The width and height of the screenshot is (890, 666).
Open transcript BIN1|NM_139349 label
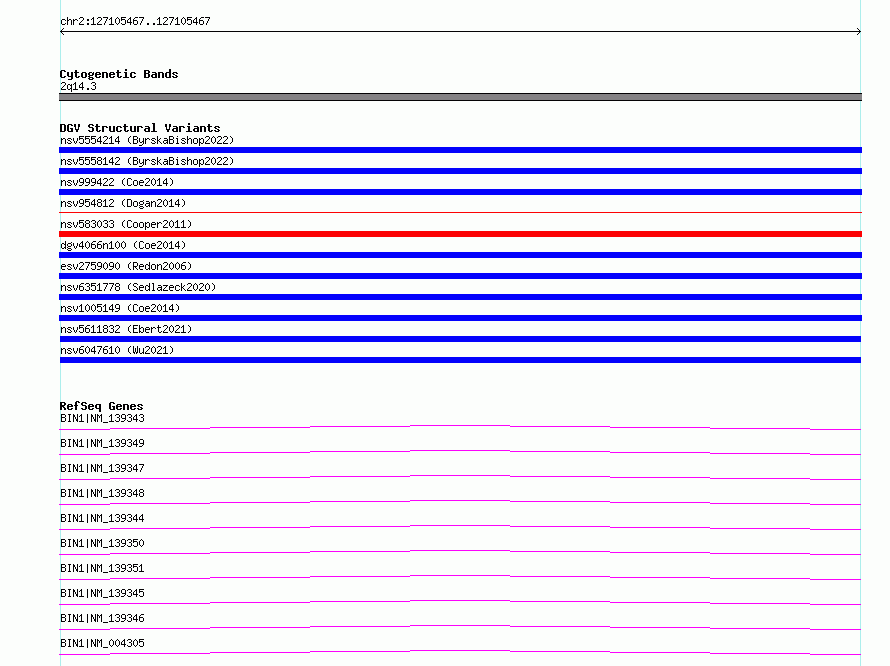102,443
